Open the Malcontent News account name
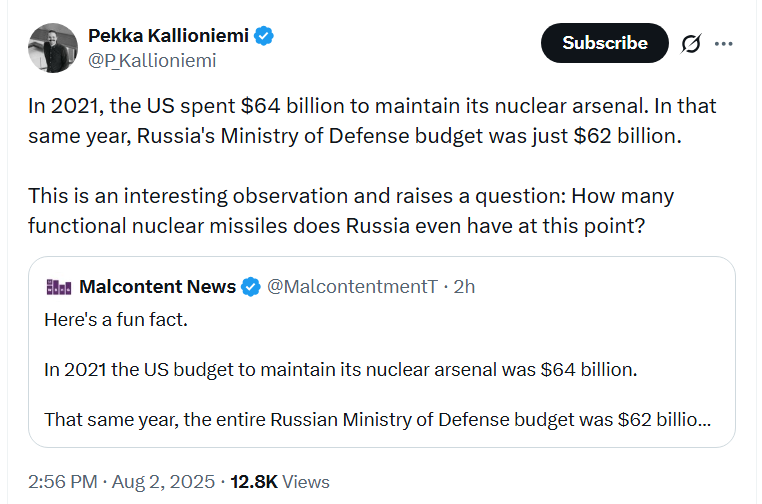This screenshot has height=504, width=762. click(157, 287)
